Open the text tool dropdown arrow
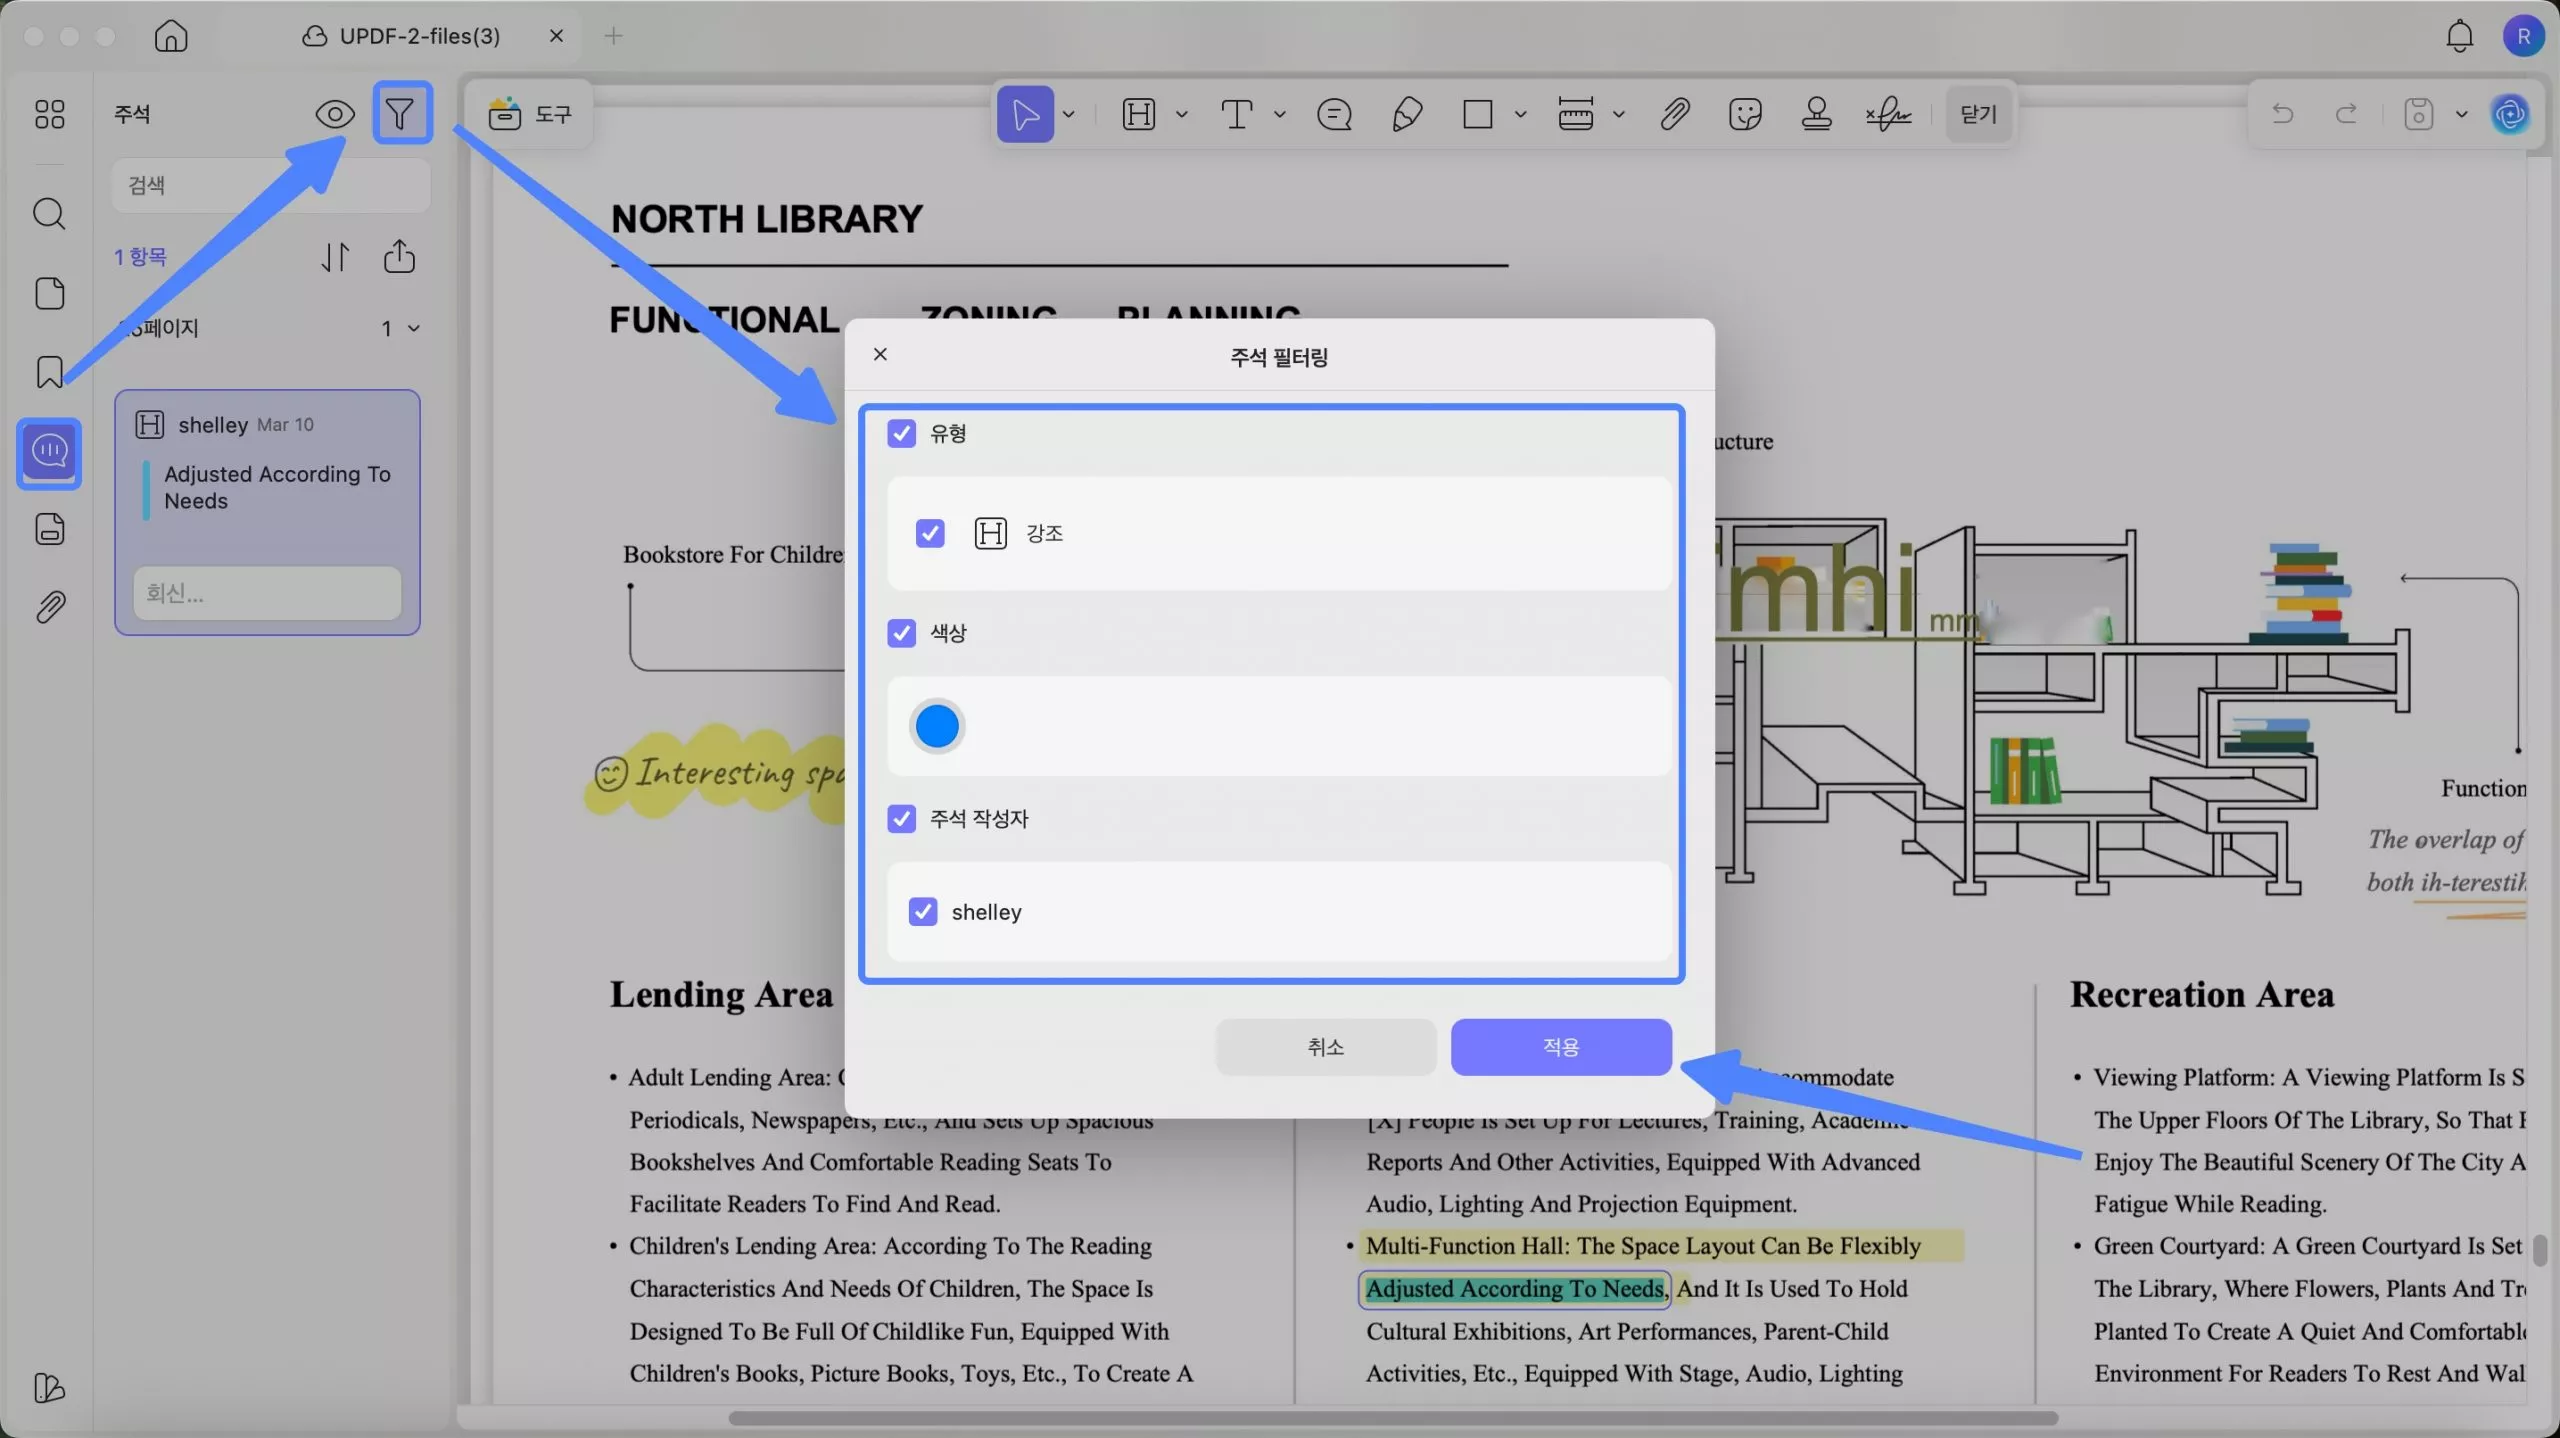2560x1438 pixels. 1280,114
